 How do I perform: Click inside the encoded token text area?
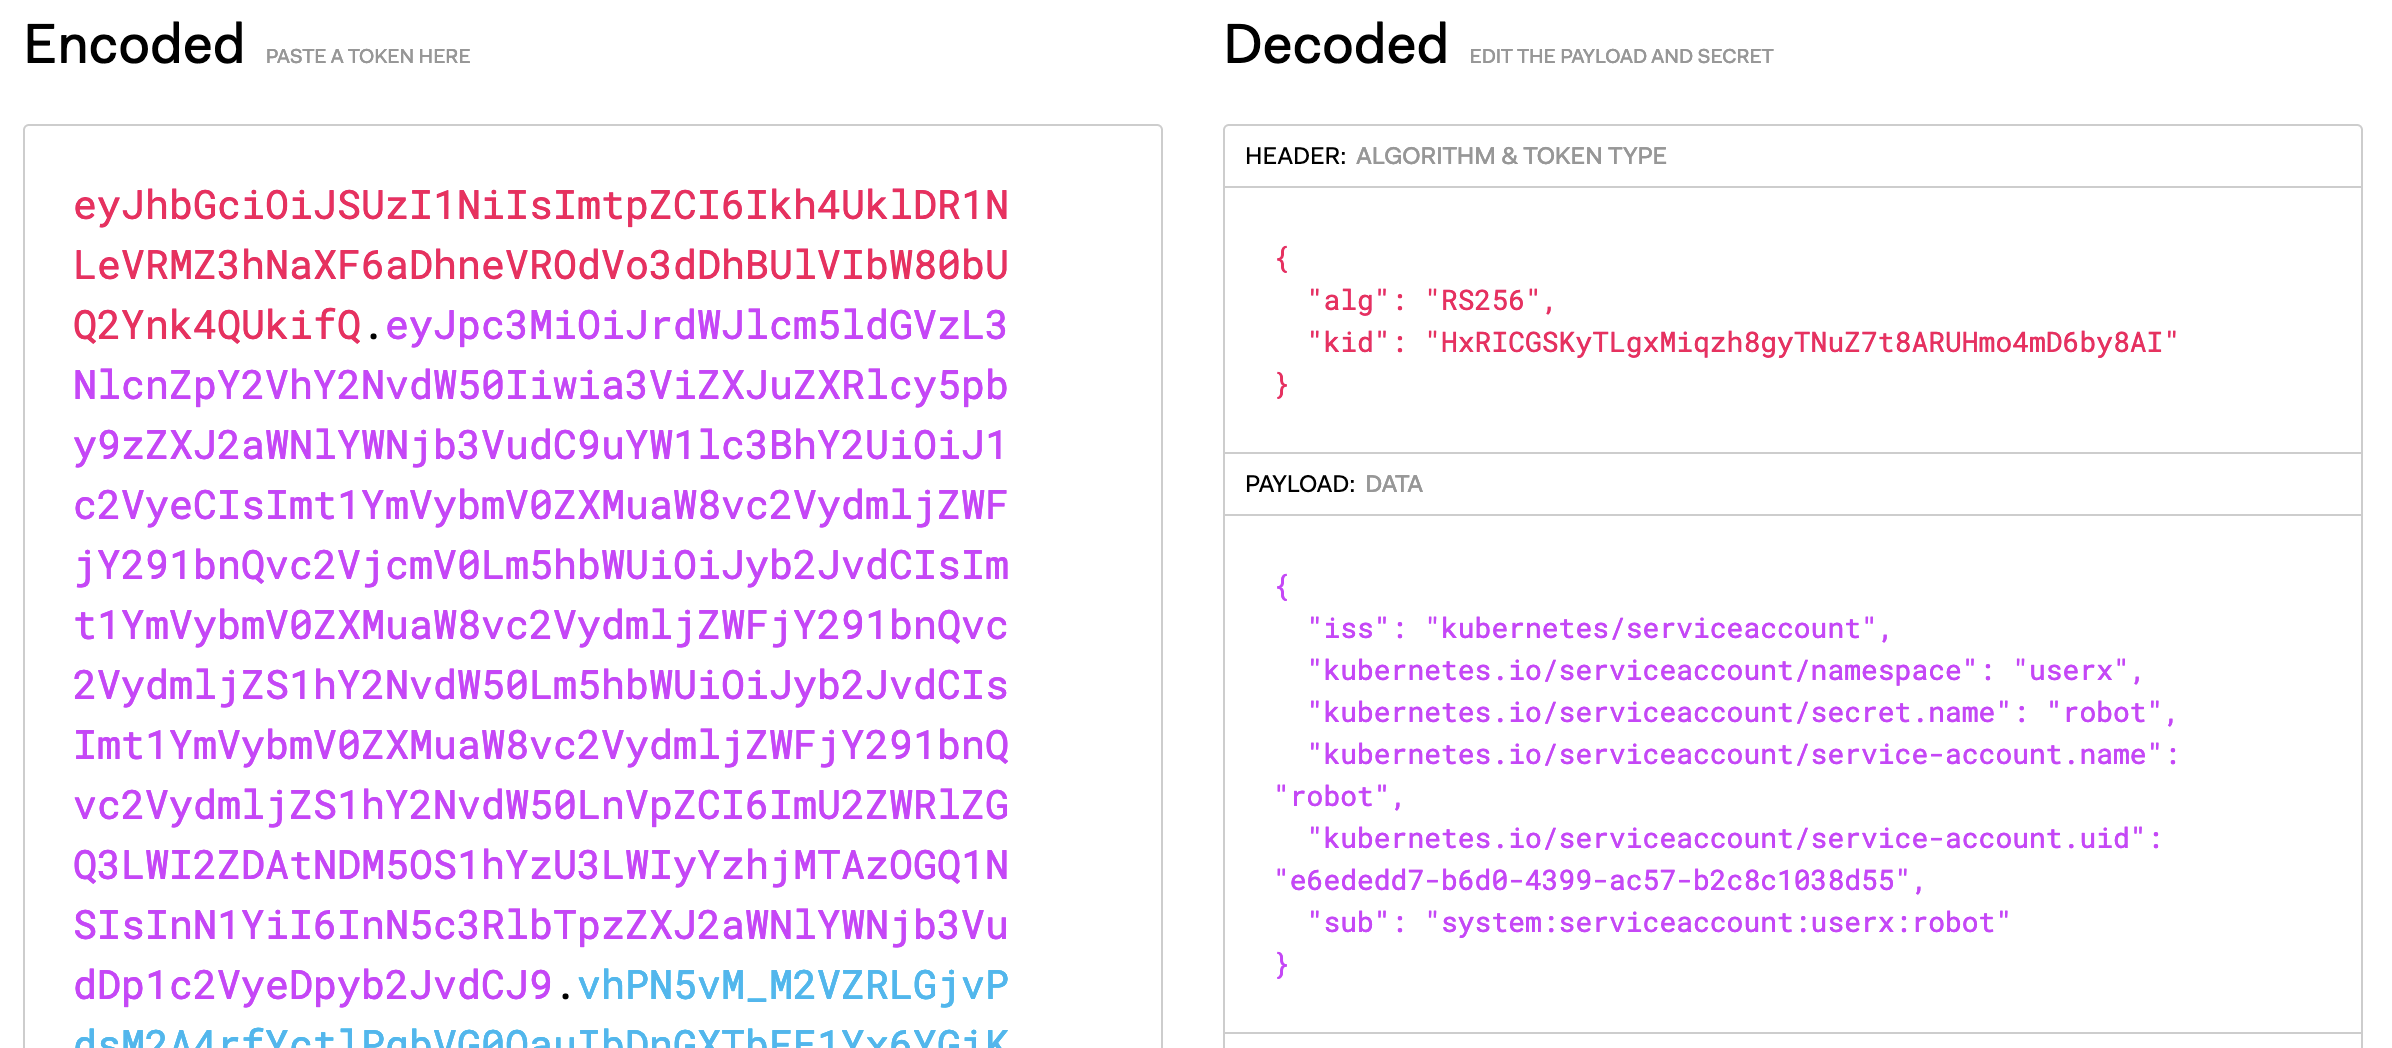593,586
